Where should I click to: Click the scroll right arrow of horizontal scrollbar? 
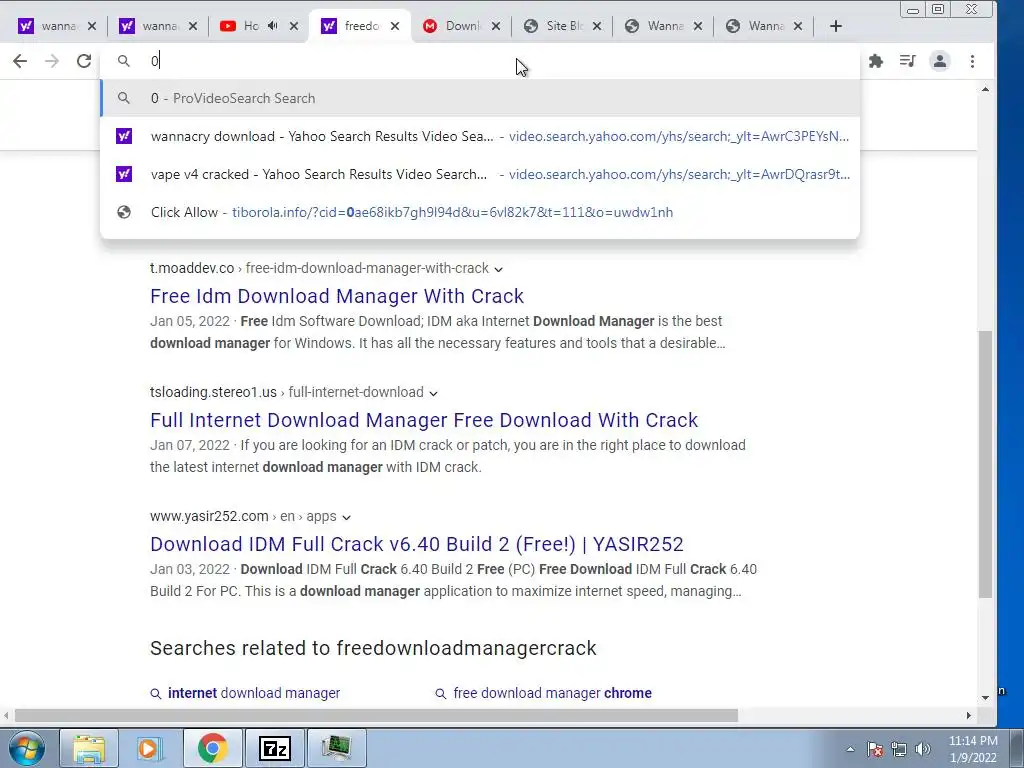pos(968,716)
